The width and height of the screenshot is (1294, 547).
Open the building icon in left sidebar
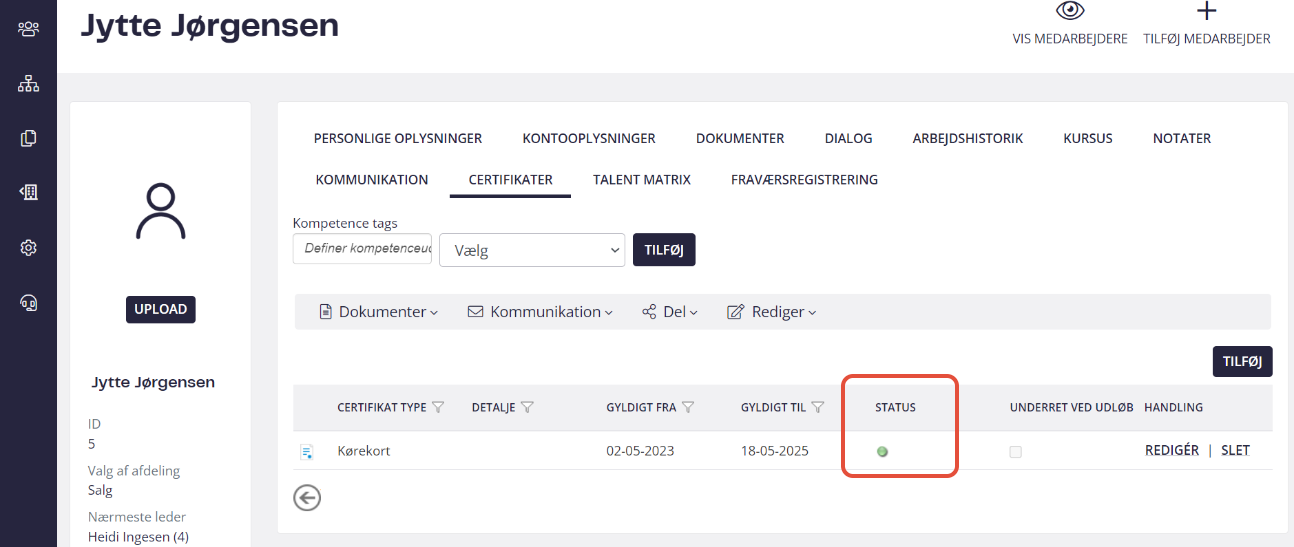28,192
